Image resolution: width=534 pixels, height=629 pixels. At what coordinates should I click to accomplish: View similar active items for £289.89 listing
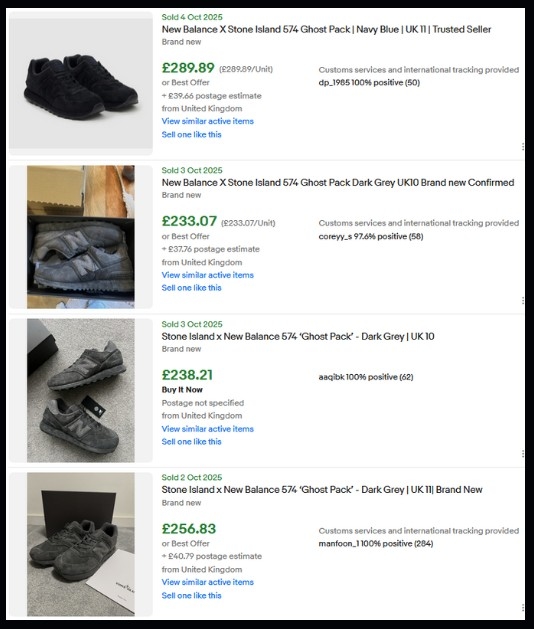click(x=207, y=121)
